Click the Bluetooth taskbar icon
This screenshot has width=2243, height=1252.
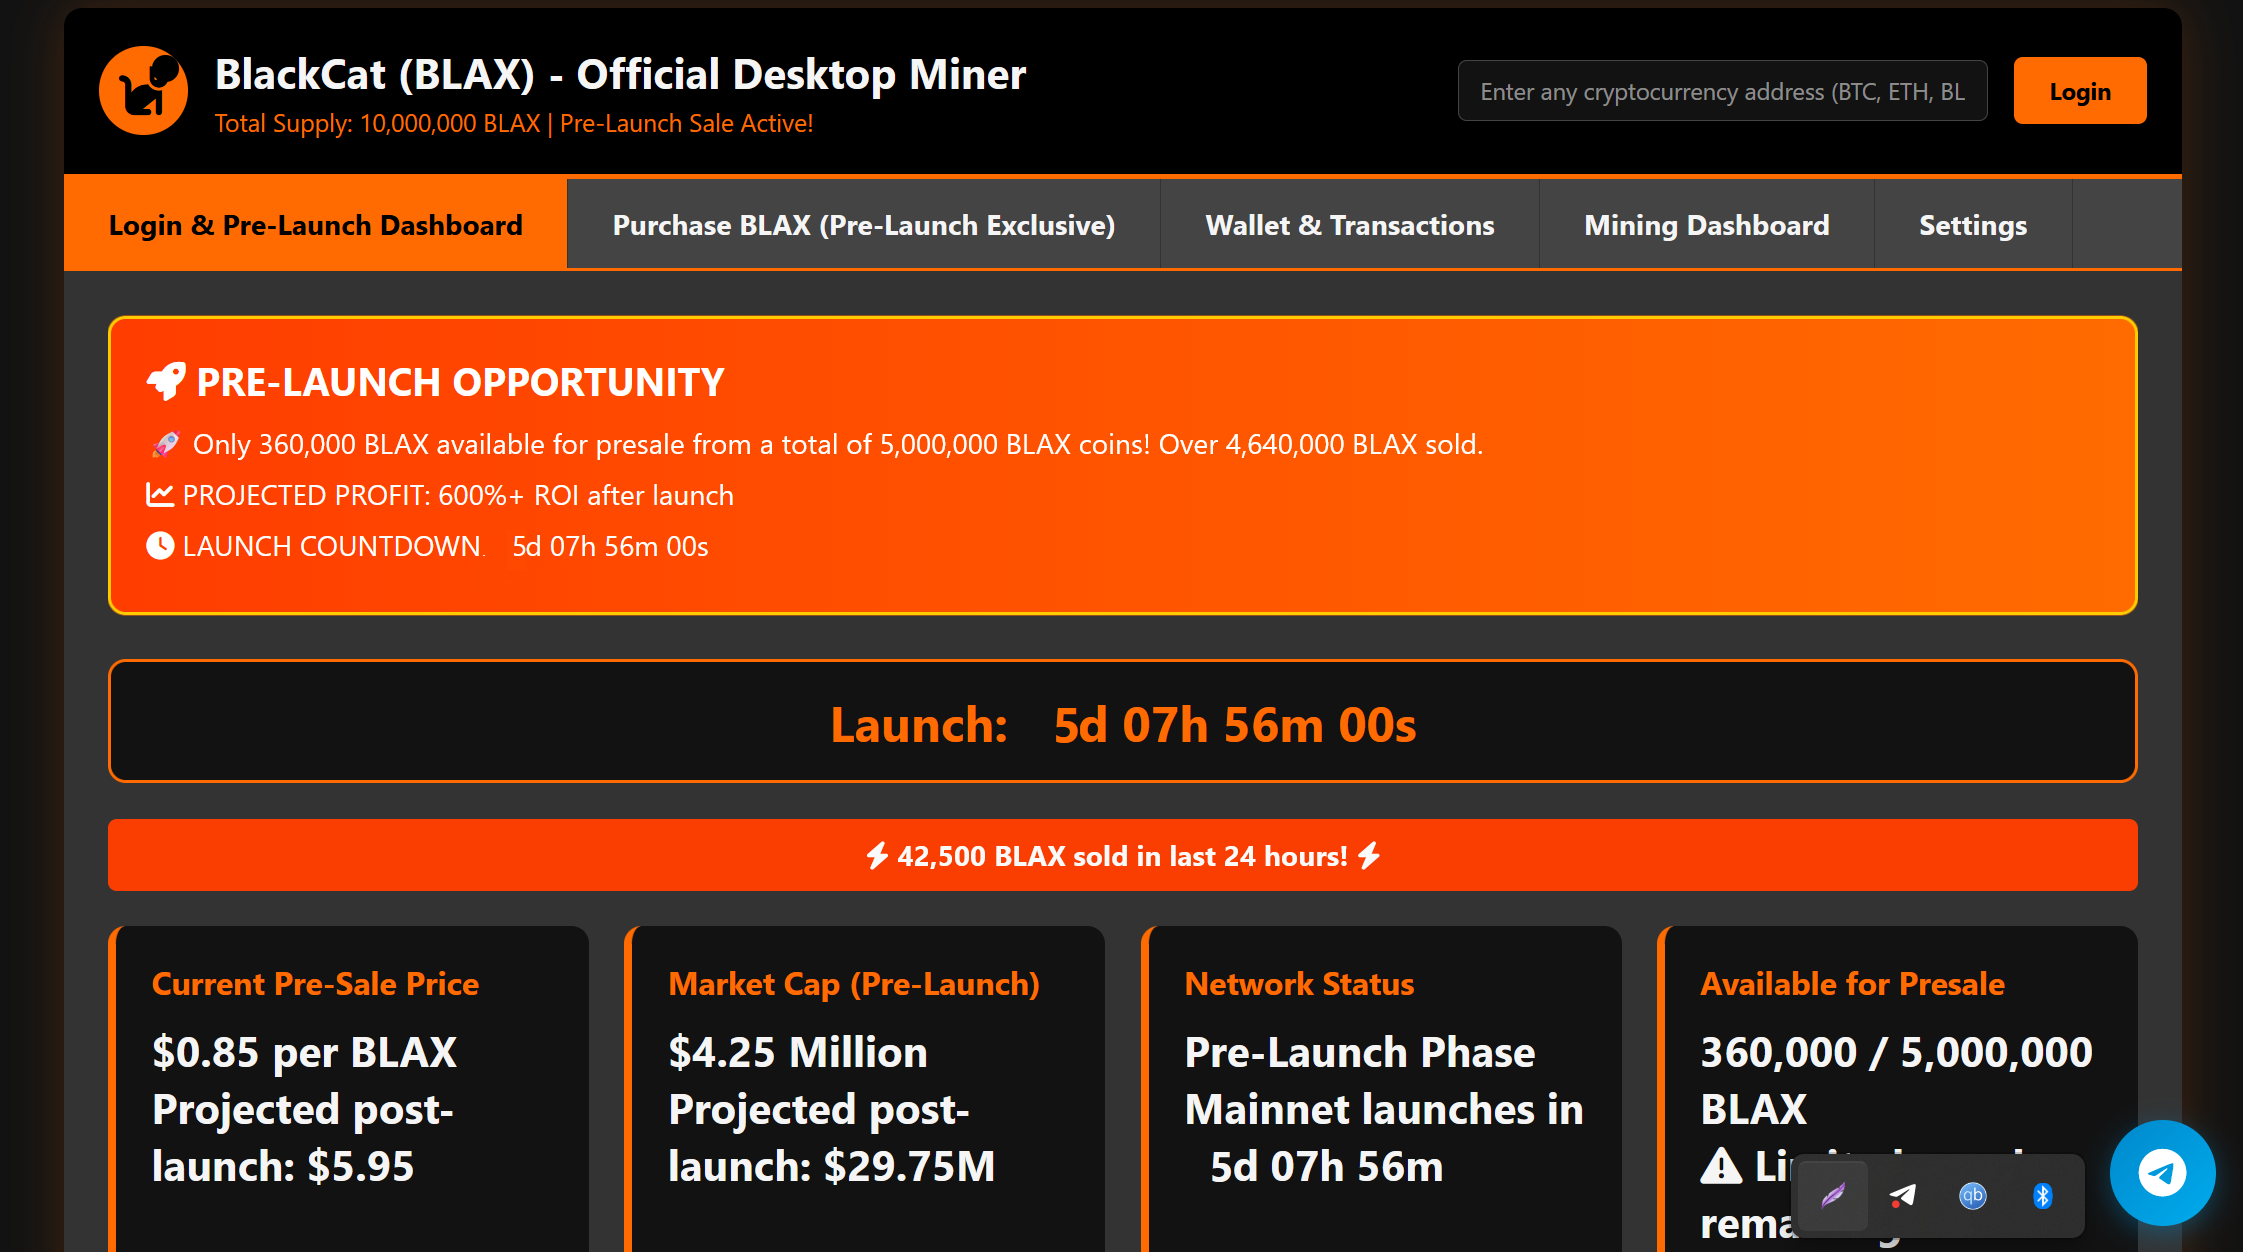(2042, 1195)
